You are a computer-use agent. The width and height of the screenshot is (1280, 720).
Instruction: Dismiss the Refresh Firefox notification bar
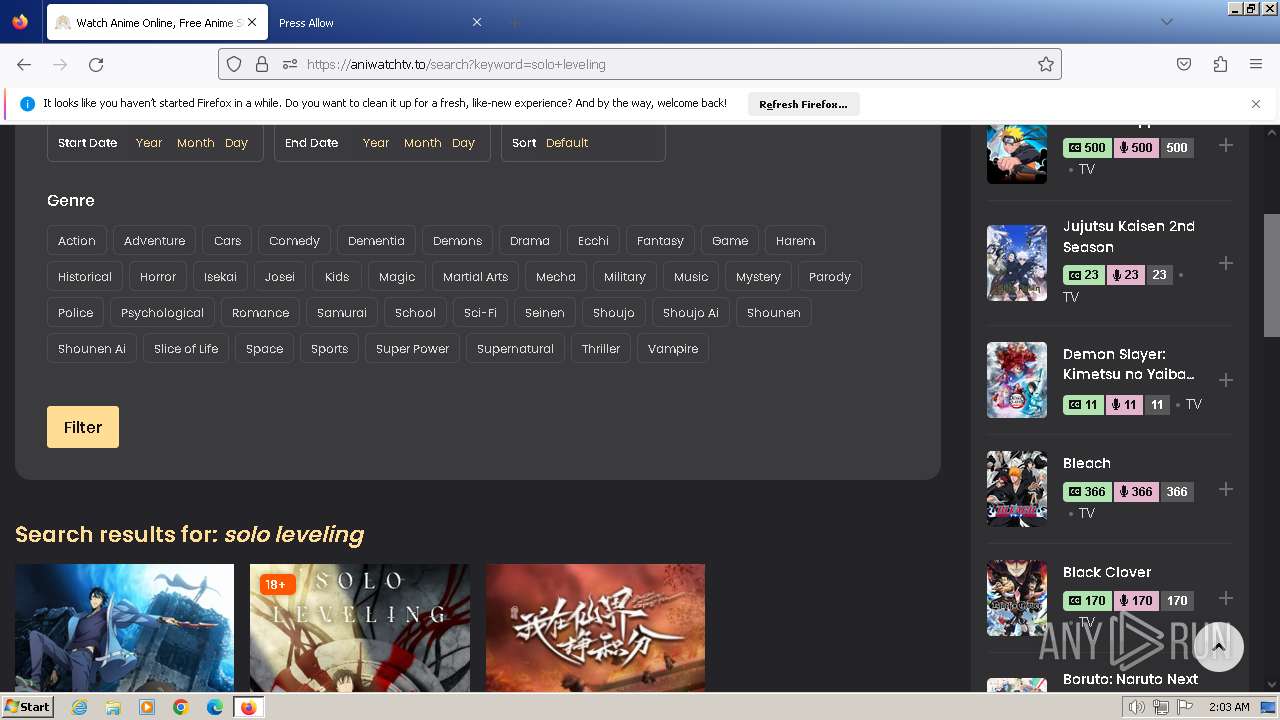click(x=1256, y=104)
